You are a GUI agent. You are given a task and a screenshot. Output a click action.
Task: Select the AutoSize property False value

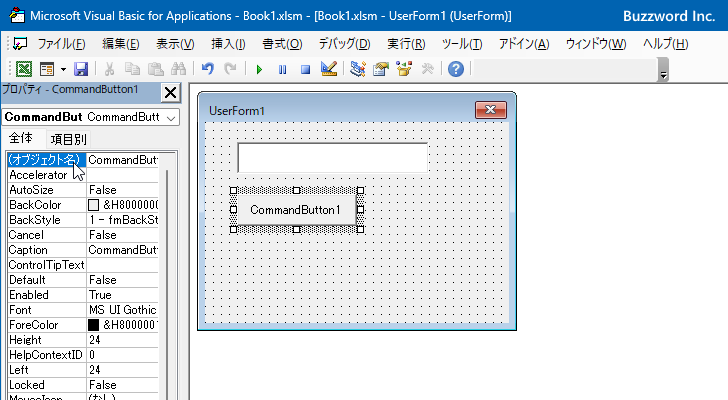pos(123,190)
